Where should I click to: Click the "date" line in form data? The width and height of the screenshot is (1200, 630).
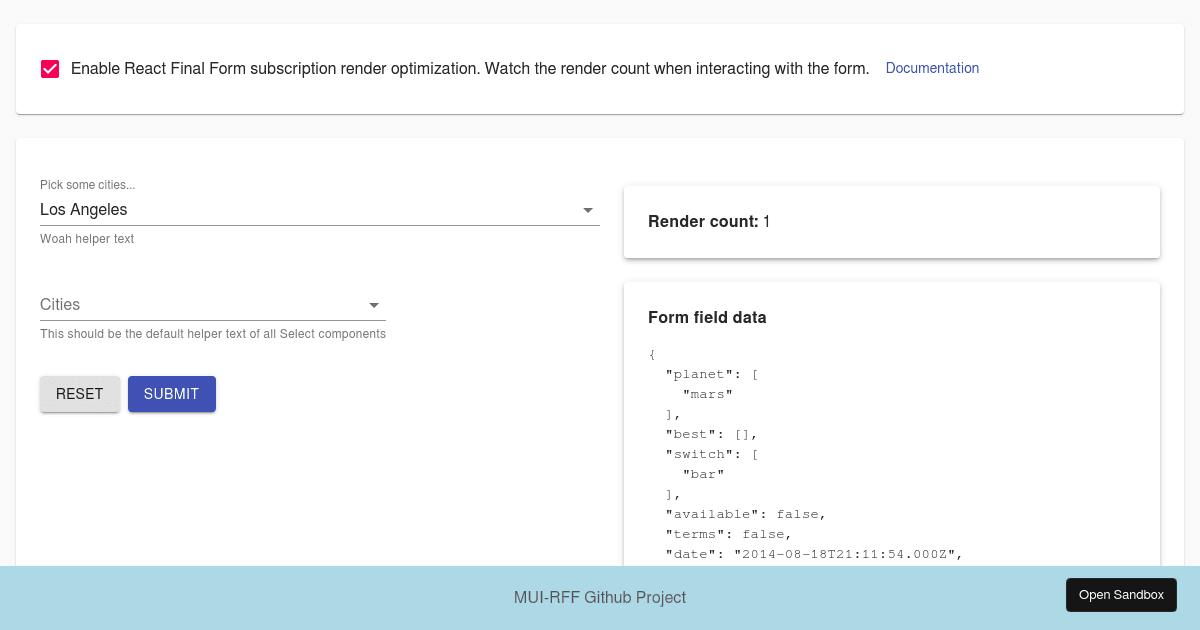[x=814, y=554]
